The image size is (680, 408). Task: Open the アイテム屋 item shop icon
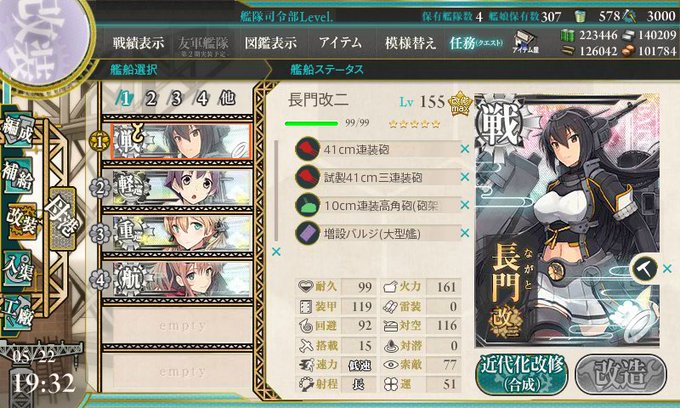pyautogui.click(x=525, y=42)
